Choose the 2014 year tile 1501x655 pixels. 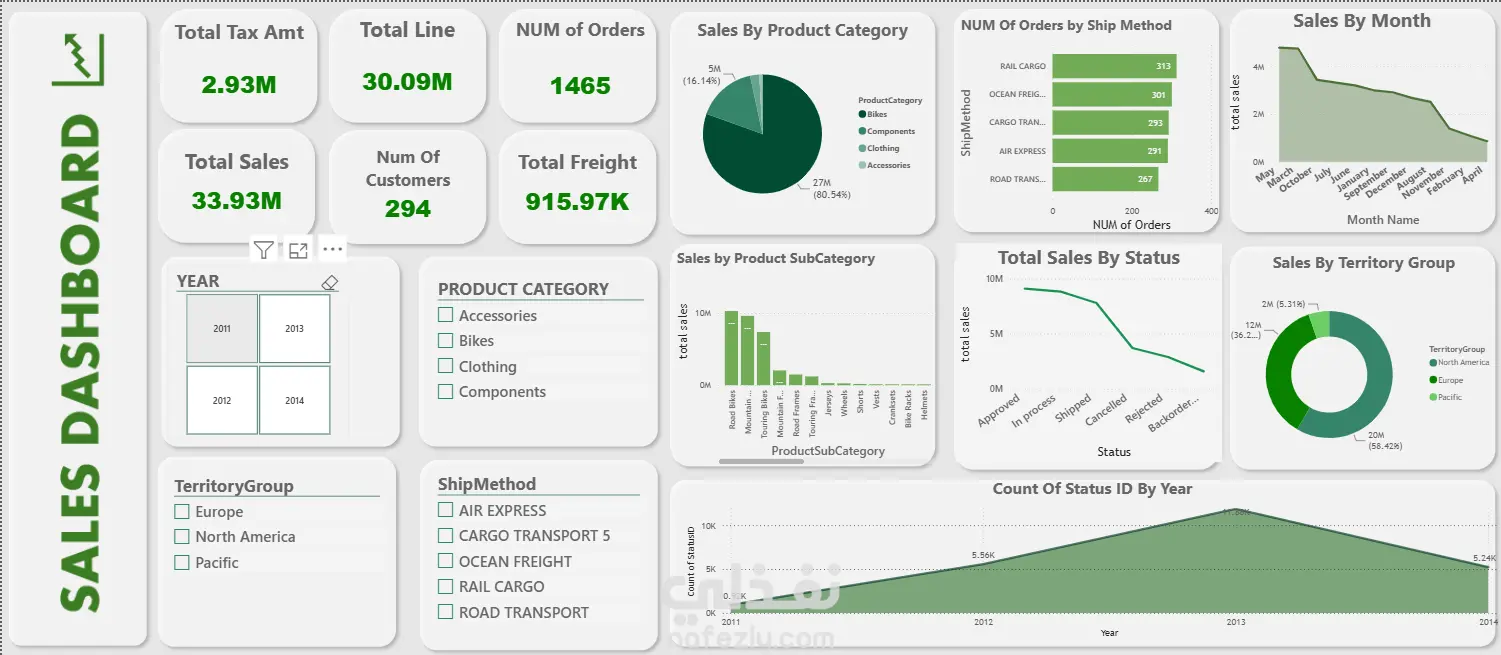[x=294, y=400]
